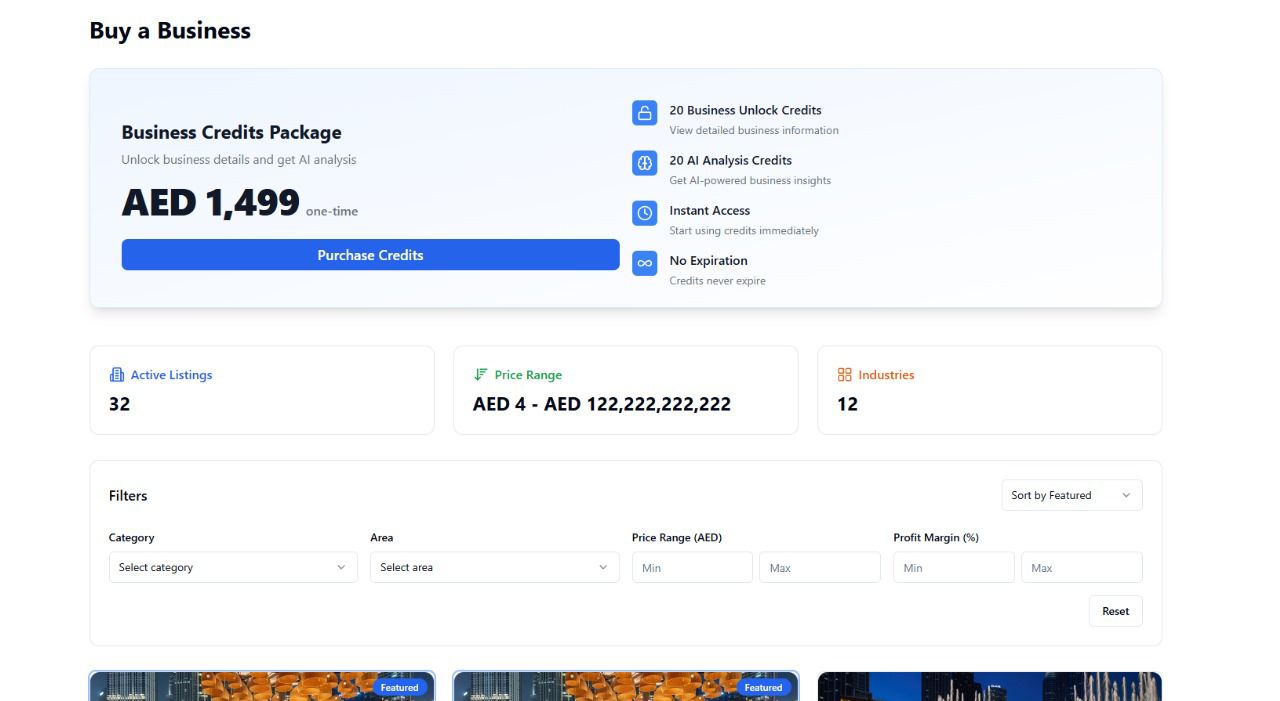This screenshot has width=1280, height=701.
Task: Click the 'Active Listings' label
Action: click(171, 375)
